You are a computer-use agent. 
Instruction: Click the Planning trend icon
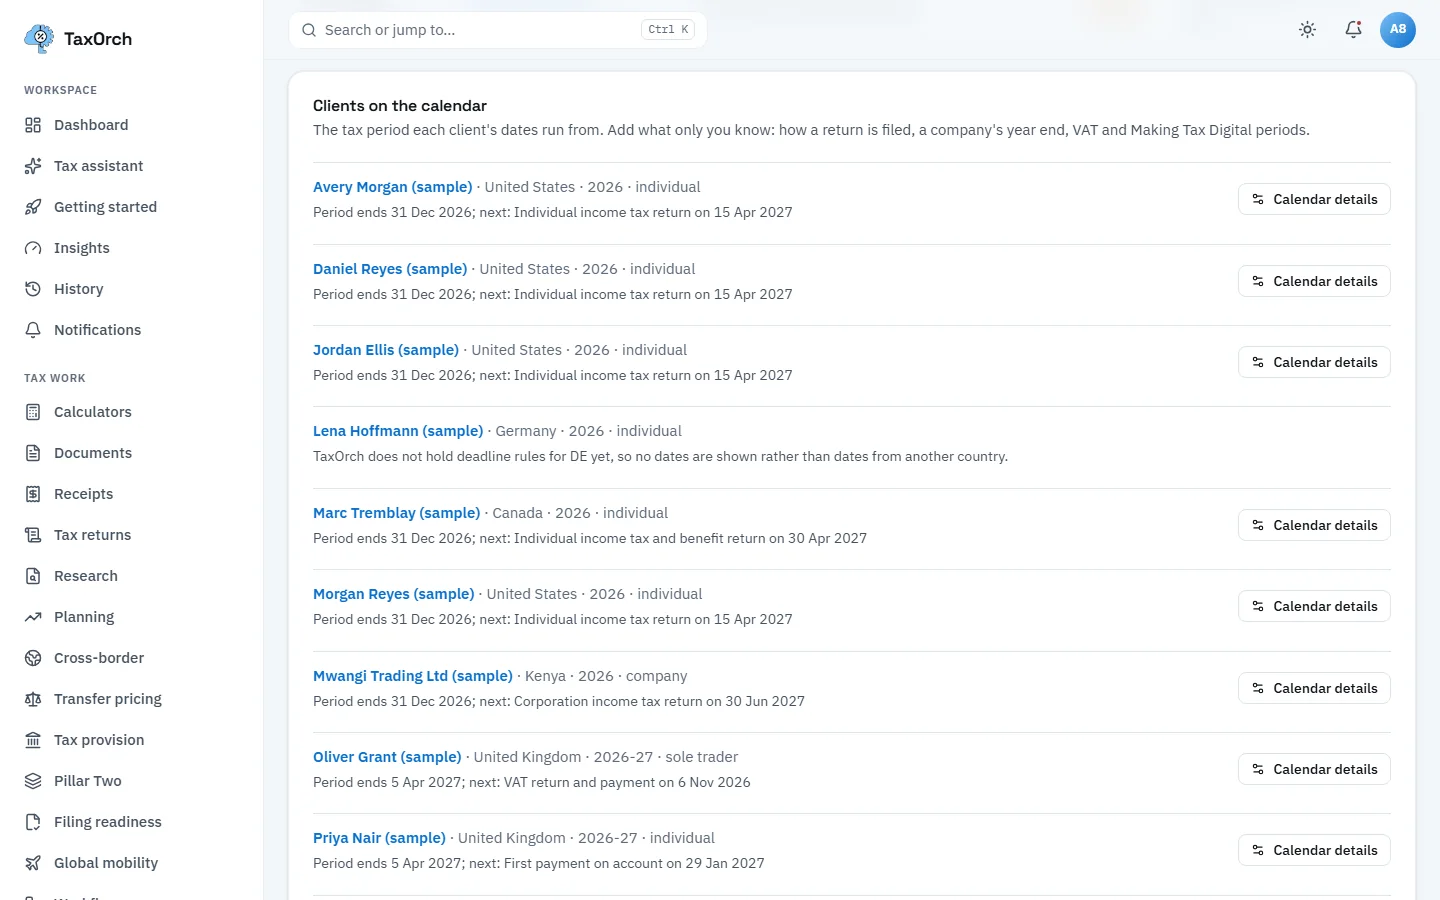click(x=33, y=617)
